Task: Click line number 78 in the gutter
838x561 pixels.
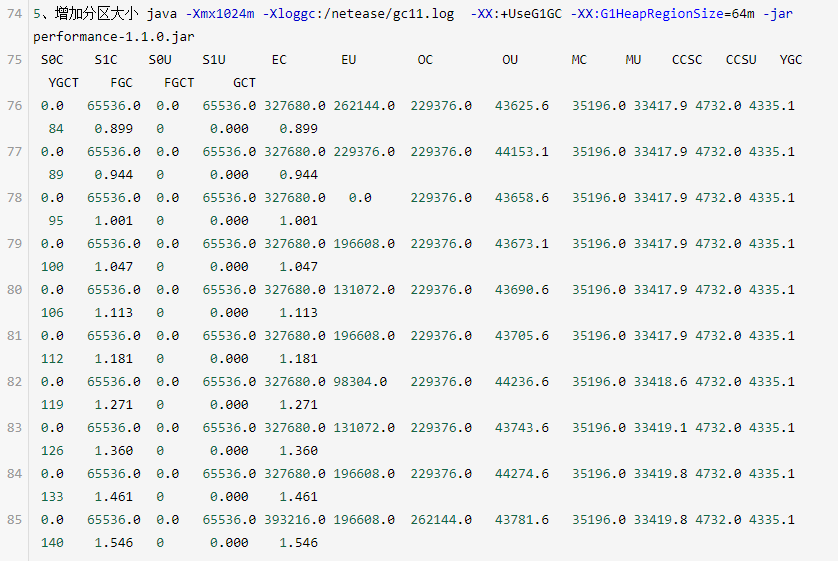Action: [14, 197]
